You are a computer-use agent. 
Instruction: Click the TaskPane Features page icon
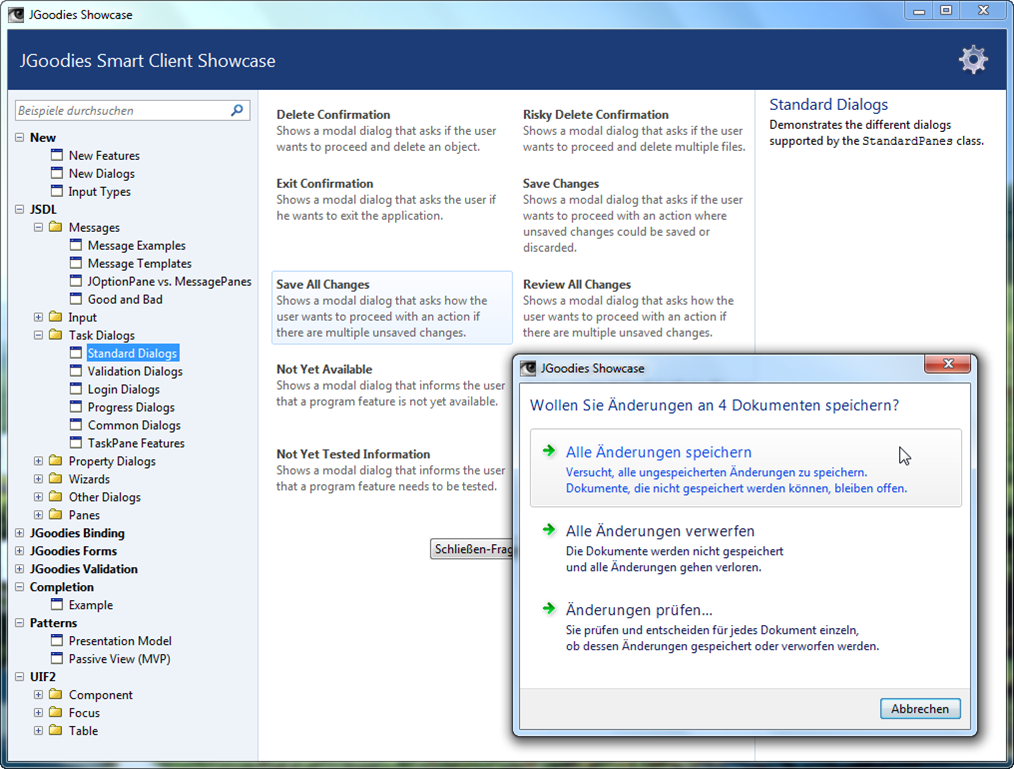click(x=76, y=443)
